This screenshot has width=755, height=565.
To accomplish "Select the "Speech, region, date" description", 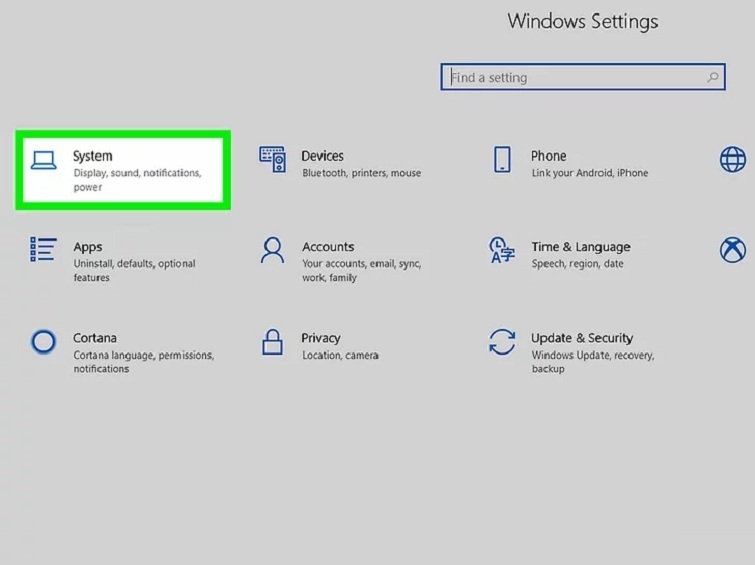I will [577, 264].
